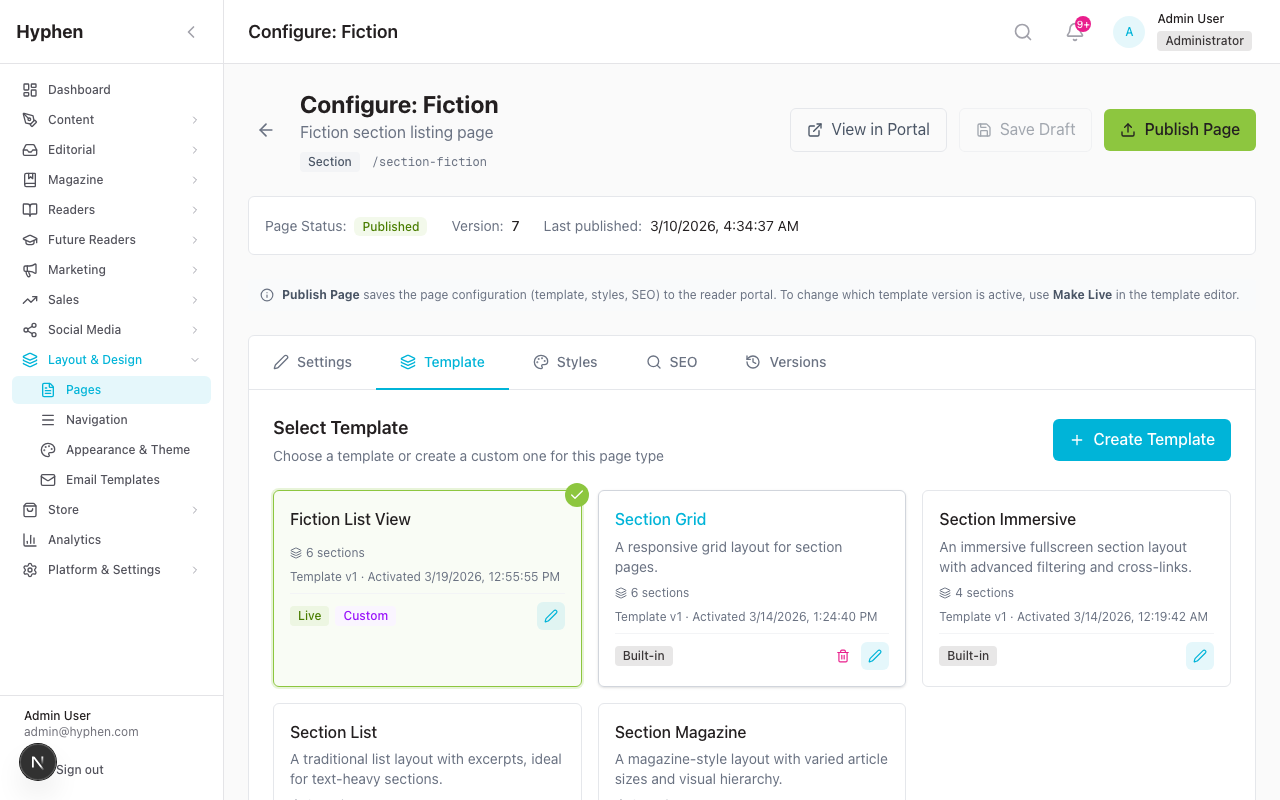
Task: Select Fiction List View as active template checkmark
Action: click(577, 494)
